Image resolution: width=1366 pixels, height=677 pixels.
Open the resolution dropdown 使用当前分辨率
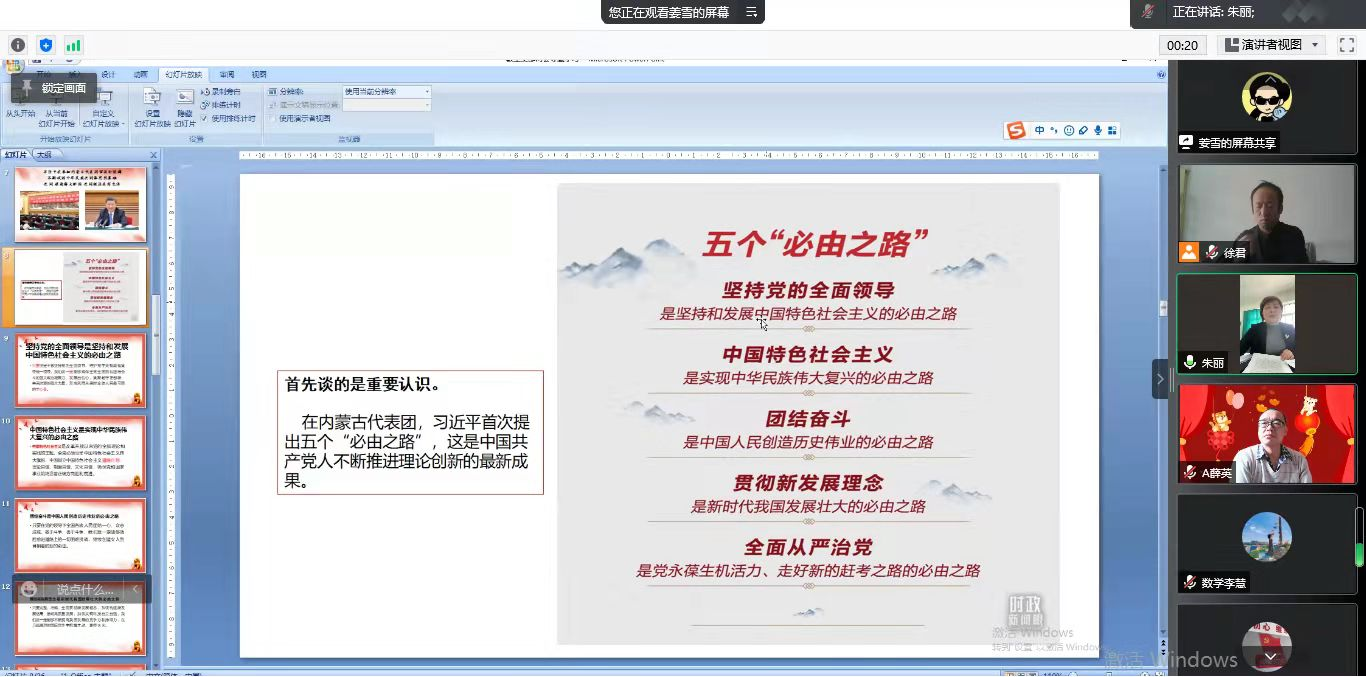[x=386, y=91]
